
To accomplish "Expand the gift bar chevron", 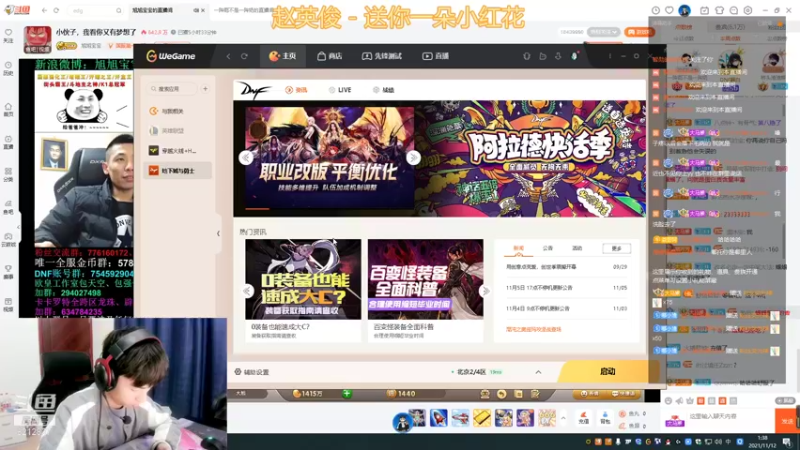I will pyautogui.click(x=563, y=418).
